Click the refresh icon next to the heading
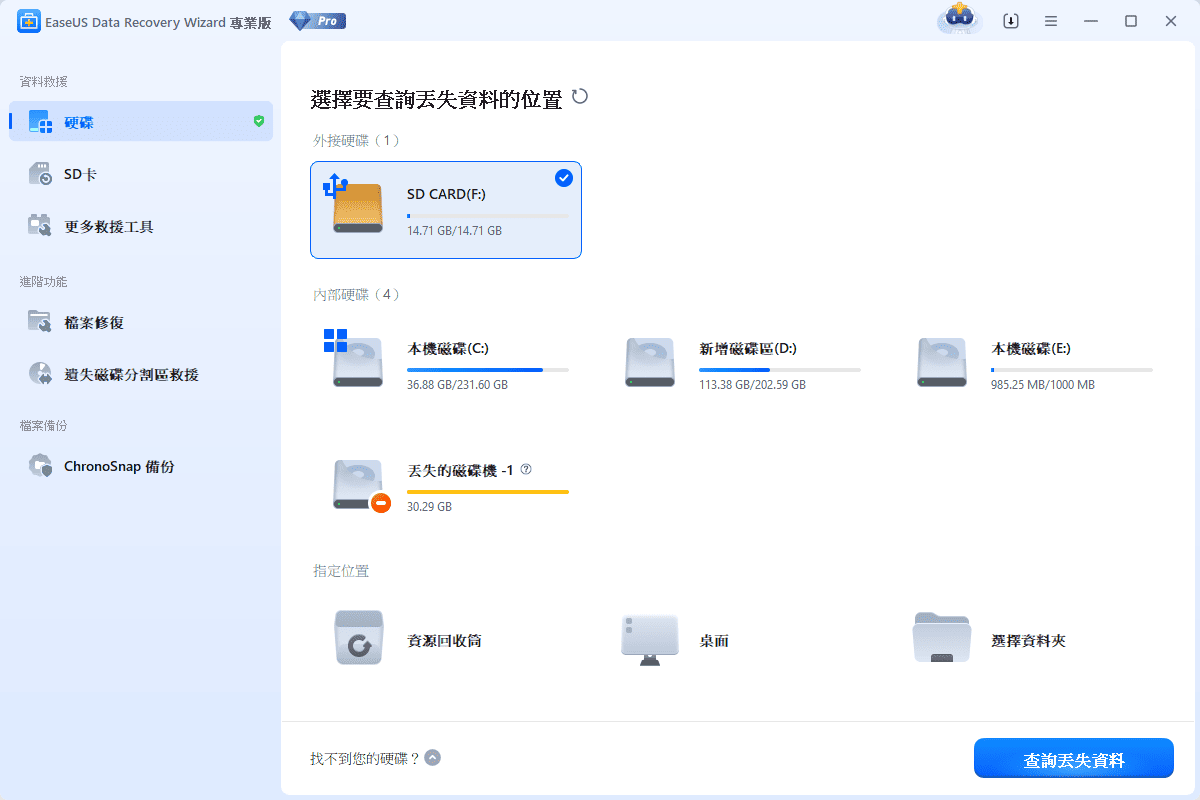This screenshot has height=800, width=1200. [x=579, y=97]
